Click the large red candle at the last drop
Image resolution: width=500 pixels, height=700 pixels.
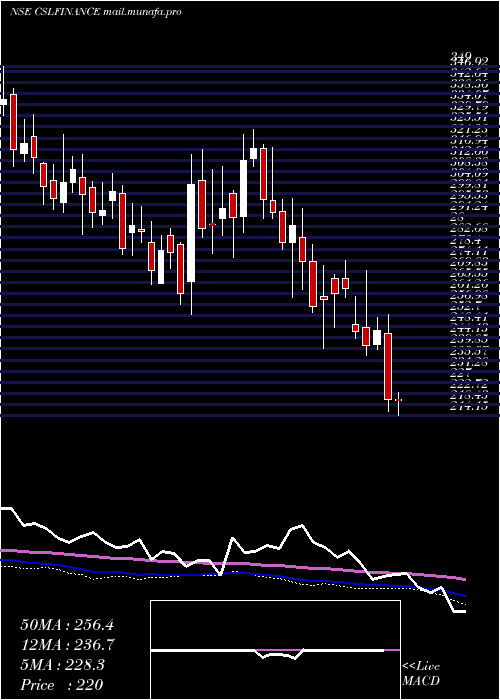point(388,366)
